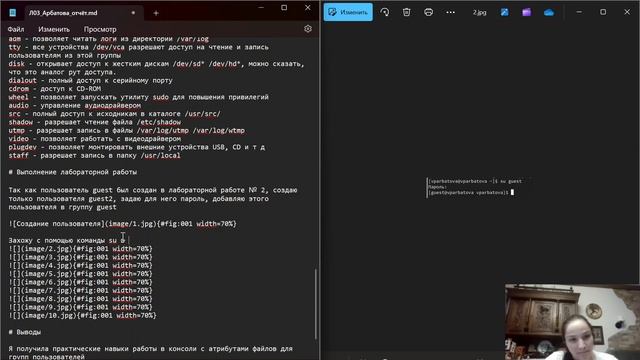Click the Изменить button in Photos
This screenshot has width=640, height=360.
point(348,12)
